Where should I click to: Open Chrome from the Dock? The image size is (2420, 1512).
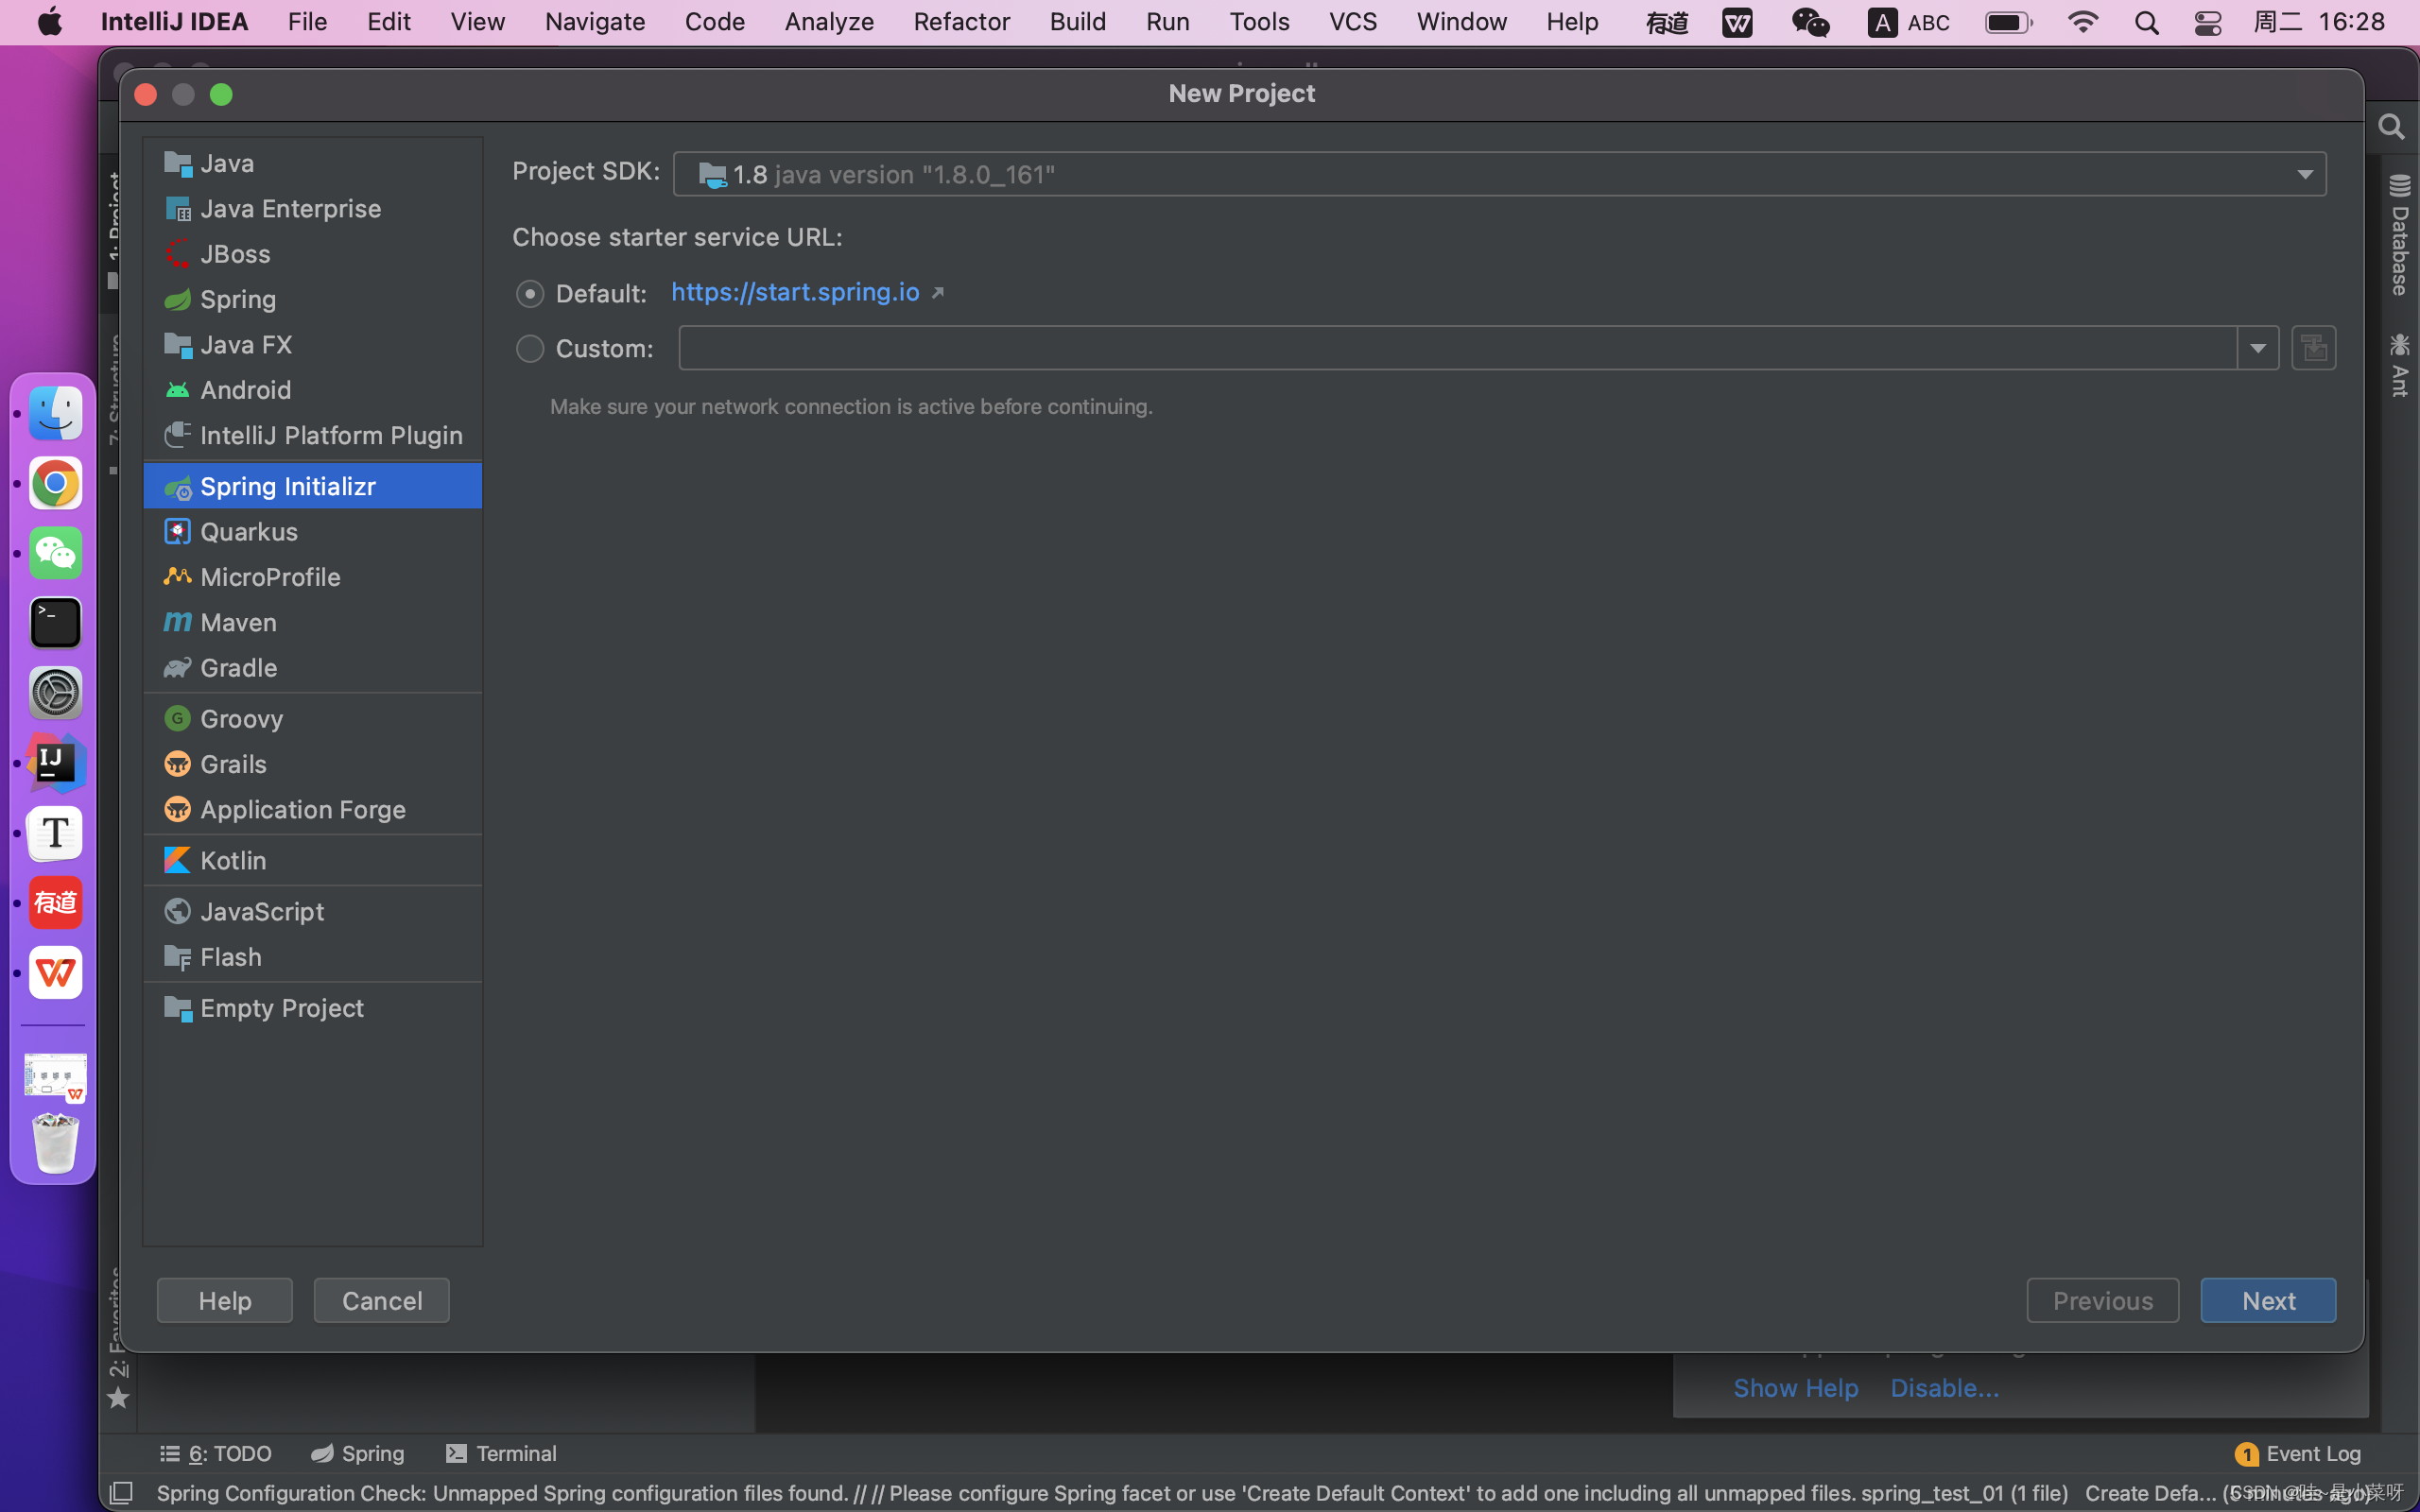point(55,484)
